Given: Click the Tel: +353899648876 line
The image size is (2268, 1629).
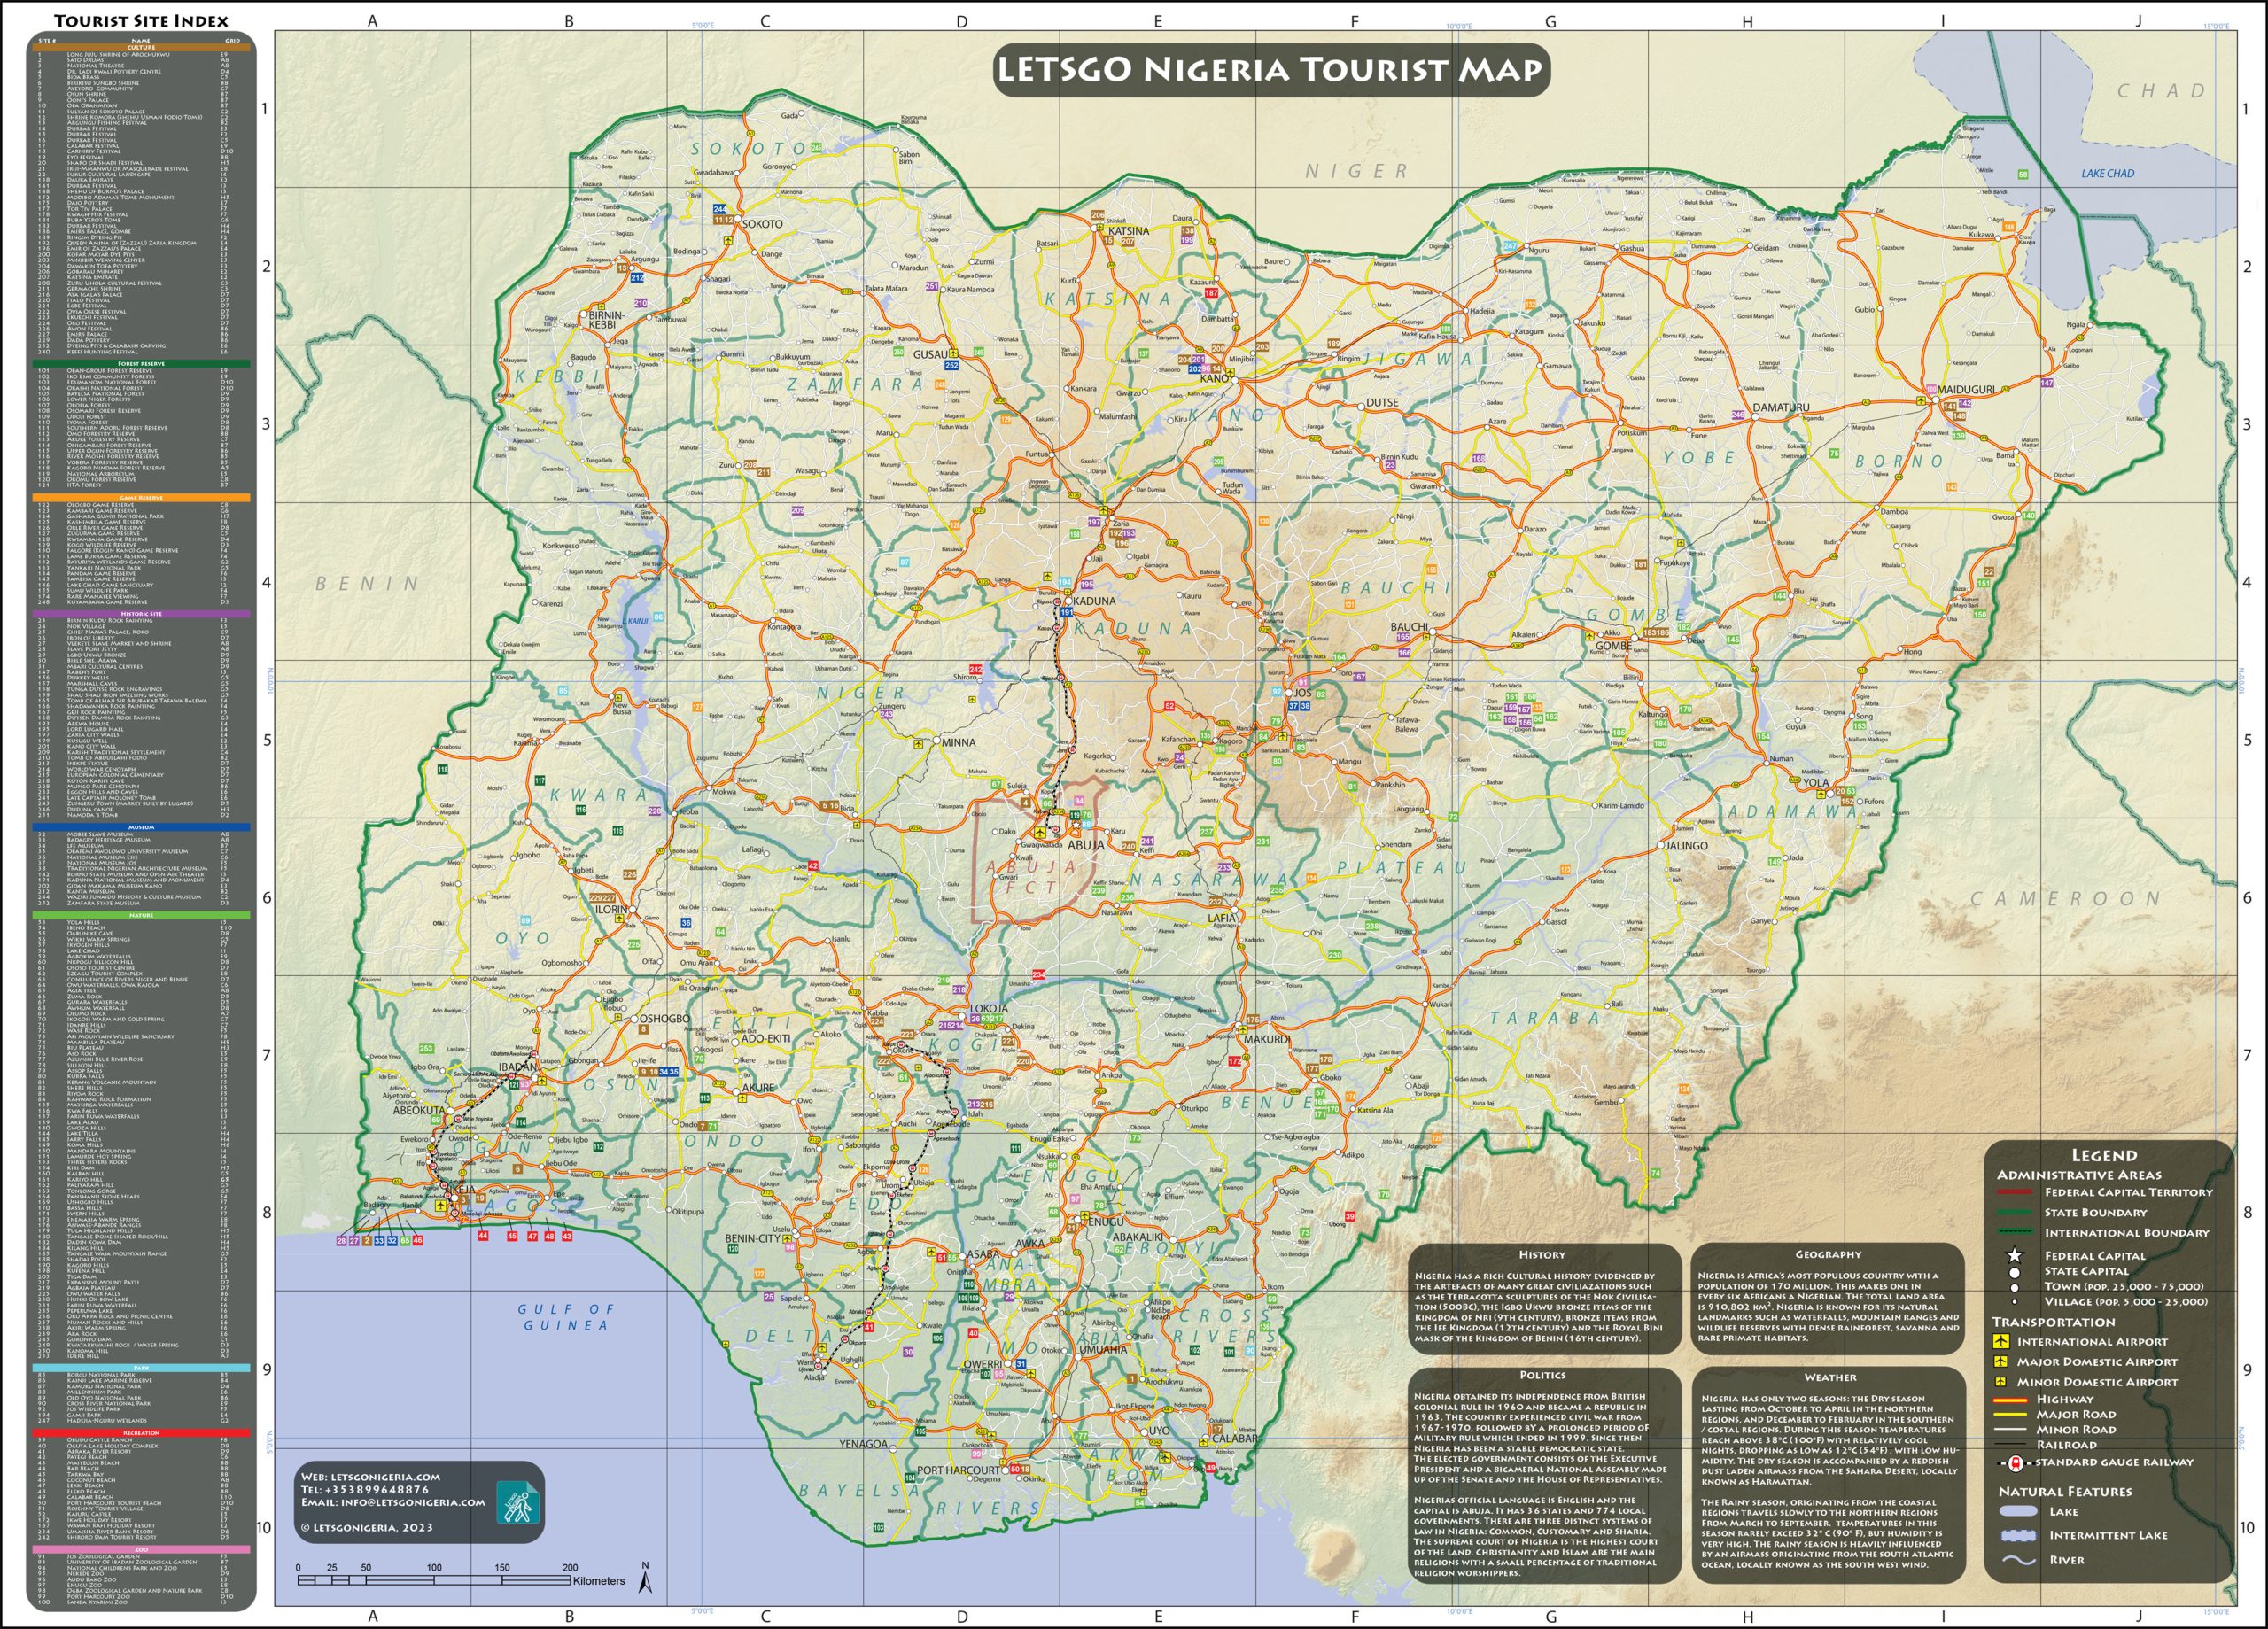Looking at the screenshot, I should pyautogui.click(x=365, y=1489).
